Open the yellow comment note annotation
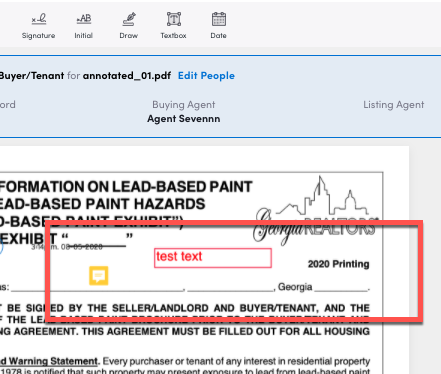Image resolution: width=441 pixels, height=374 pixels. (99, 276)
